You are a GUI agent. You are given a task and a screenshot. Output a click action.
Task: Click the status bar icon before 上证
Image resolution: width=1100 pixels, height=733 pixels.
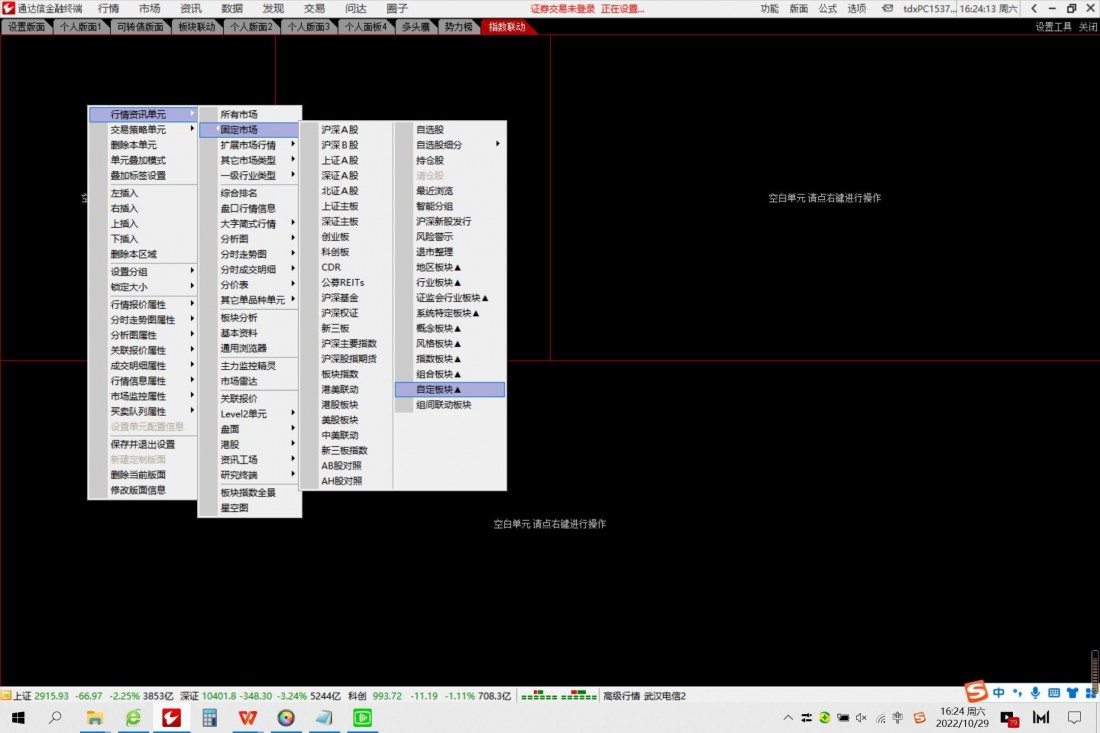click(6, 695)
